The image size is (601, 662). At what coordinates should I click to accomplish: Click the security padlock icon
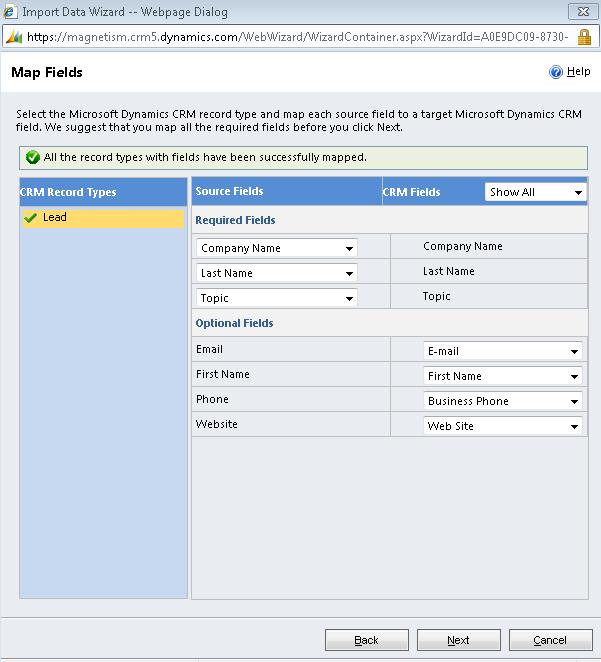tap(584, 36)
